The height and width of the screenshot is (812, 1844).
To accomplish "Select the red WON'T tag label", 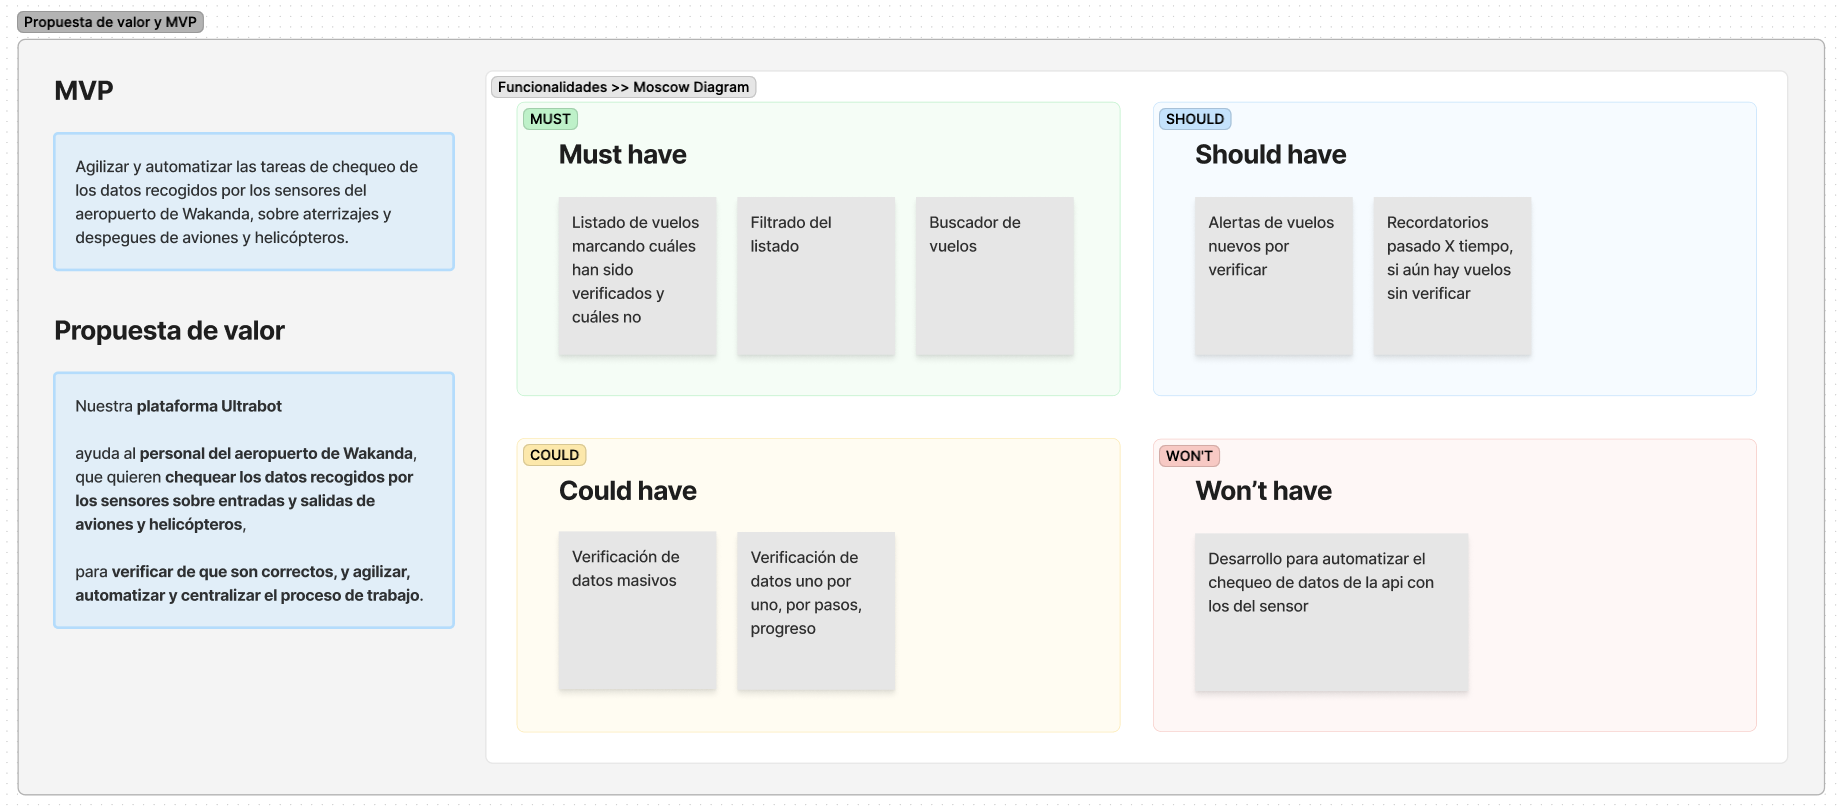I will tap(1188, 456).
